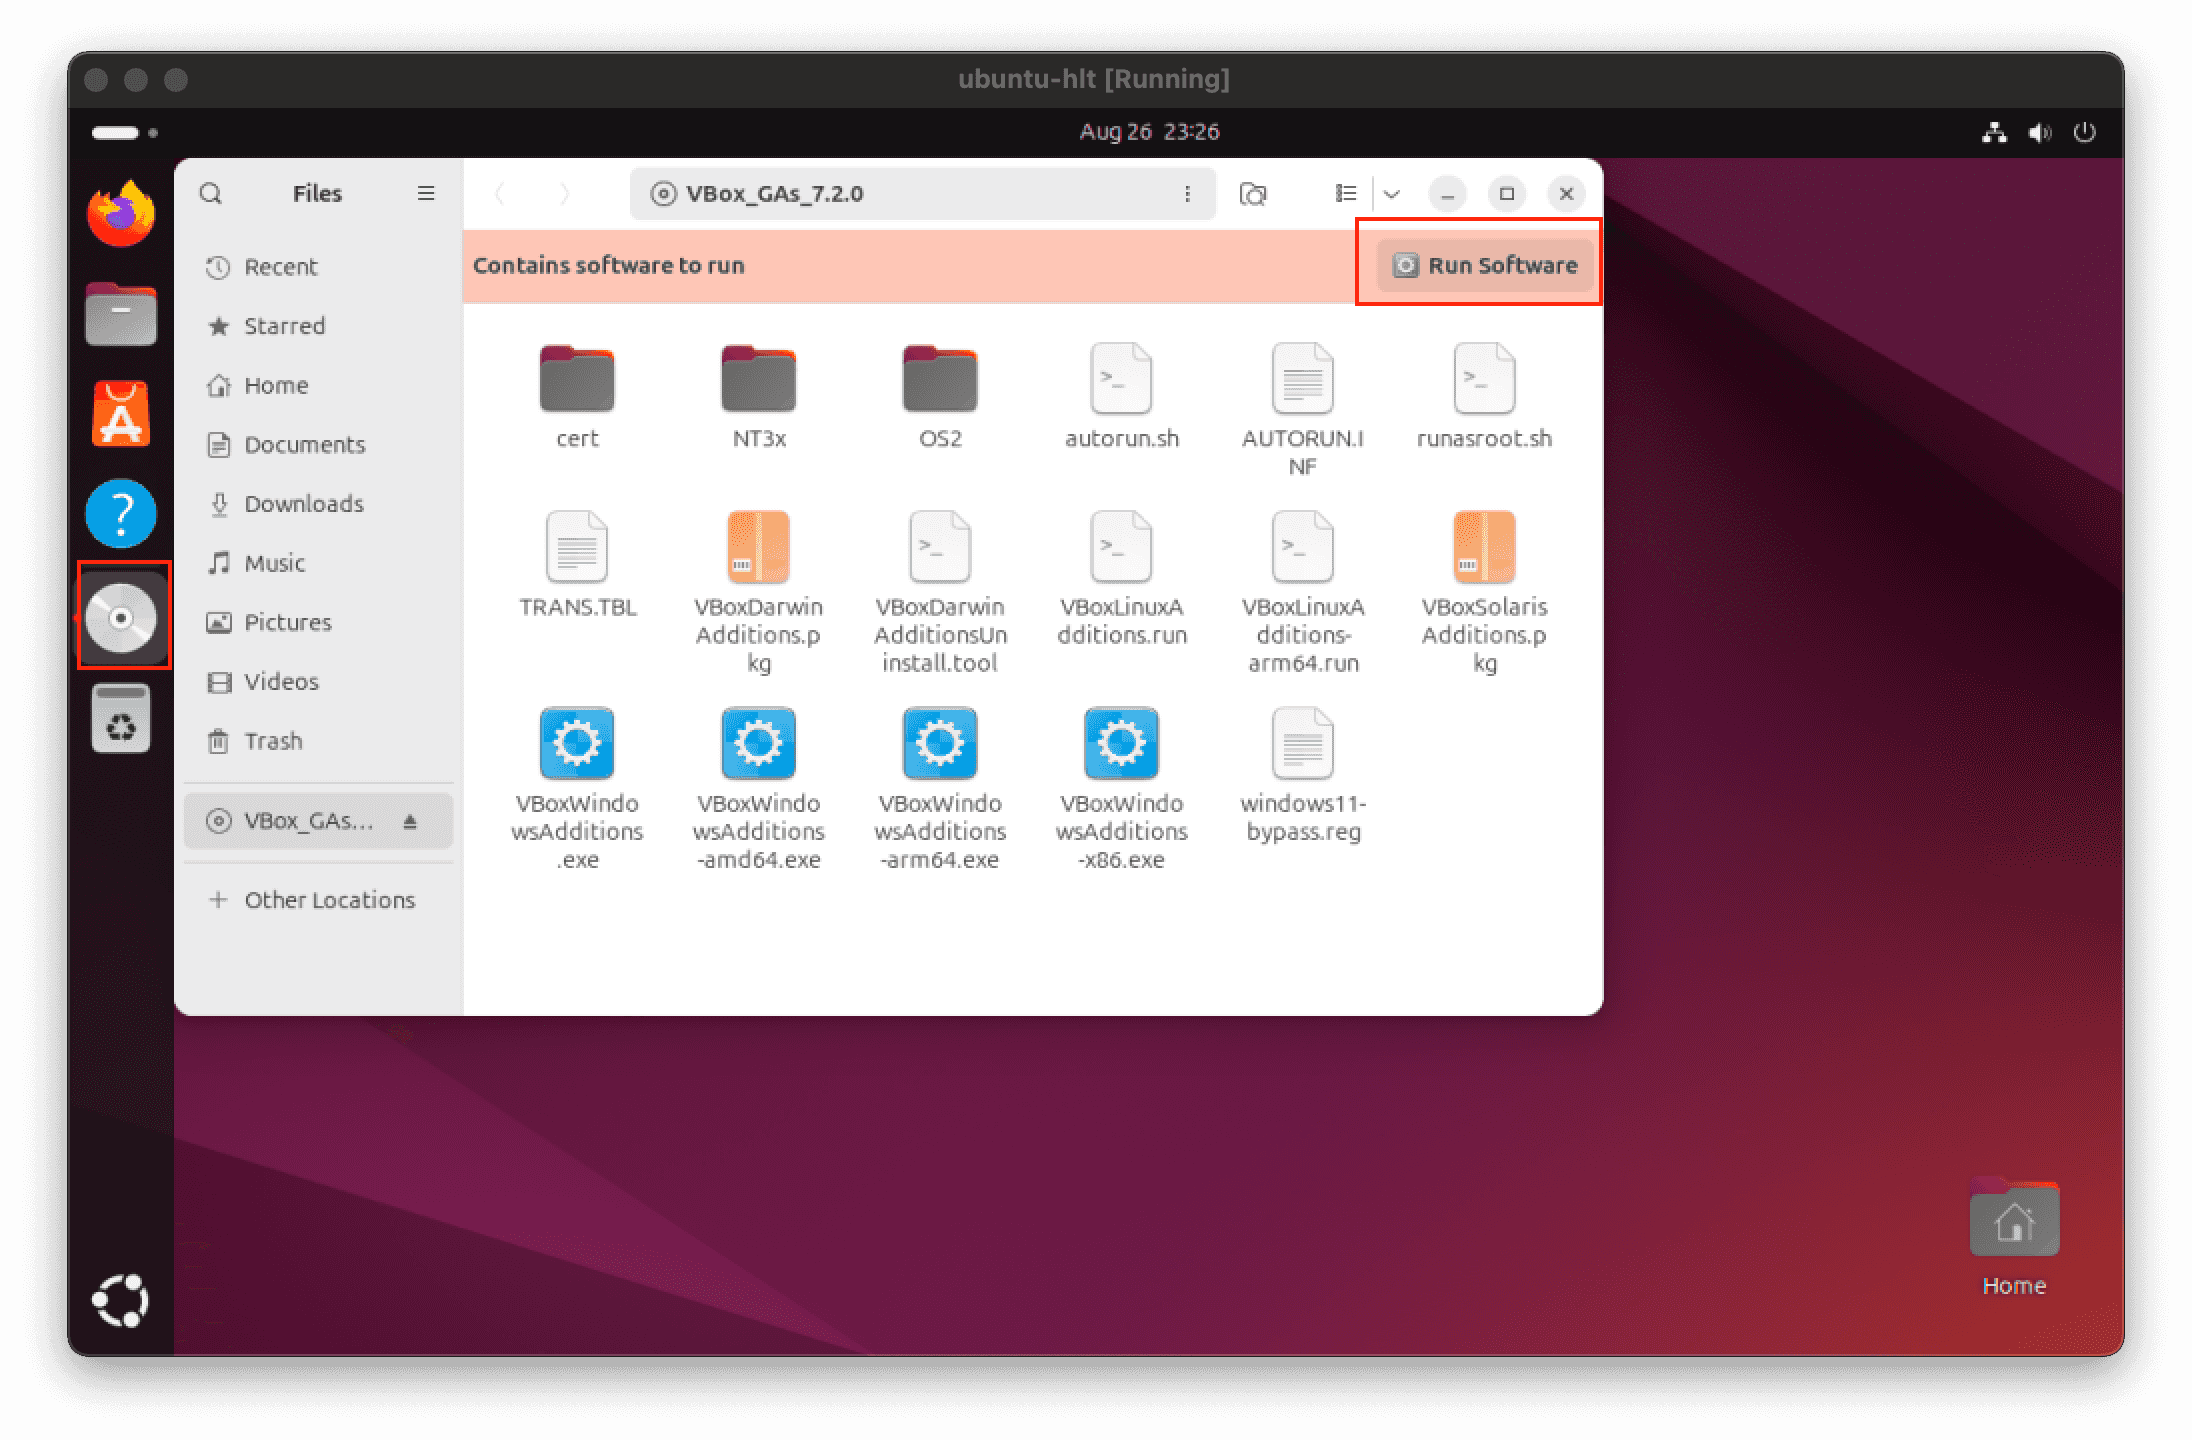Screen dimensions: 2192x1440
Task: Click the VBox_GAs_7.2.0 path bar
Action: click(x=922, y=193)
